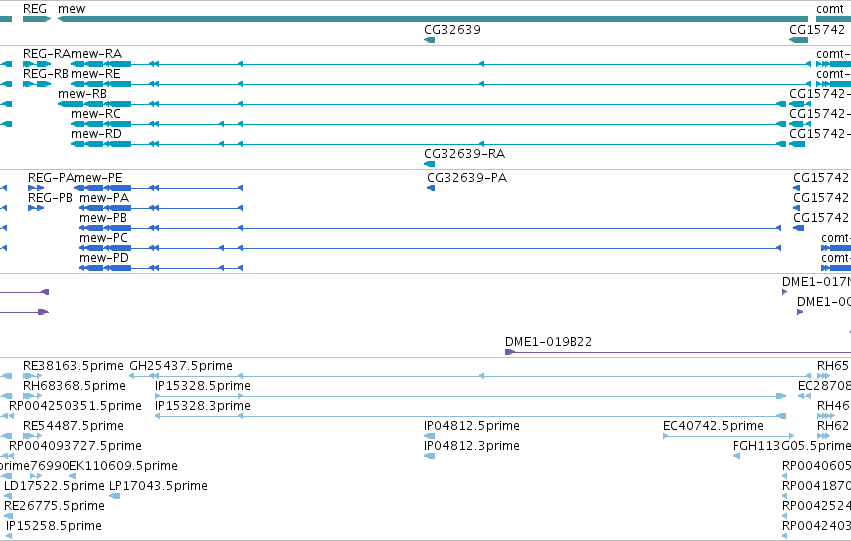Click the CG32639-PA protein glyph

point(431,188)
